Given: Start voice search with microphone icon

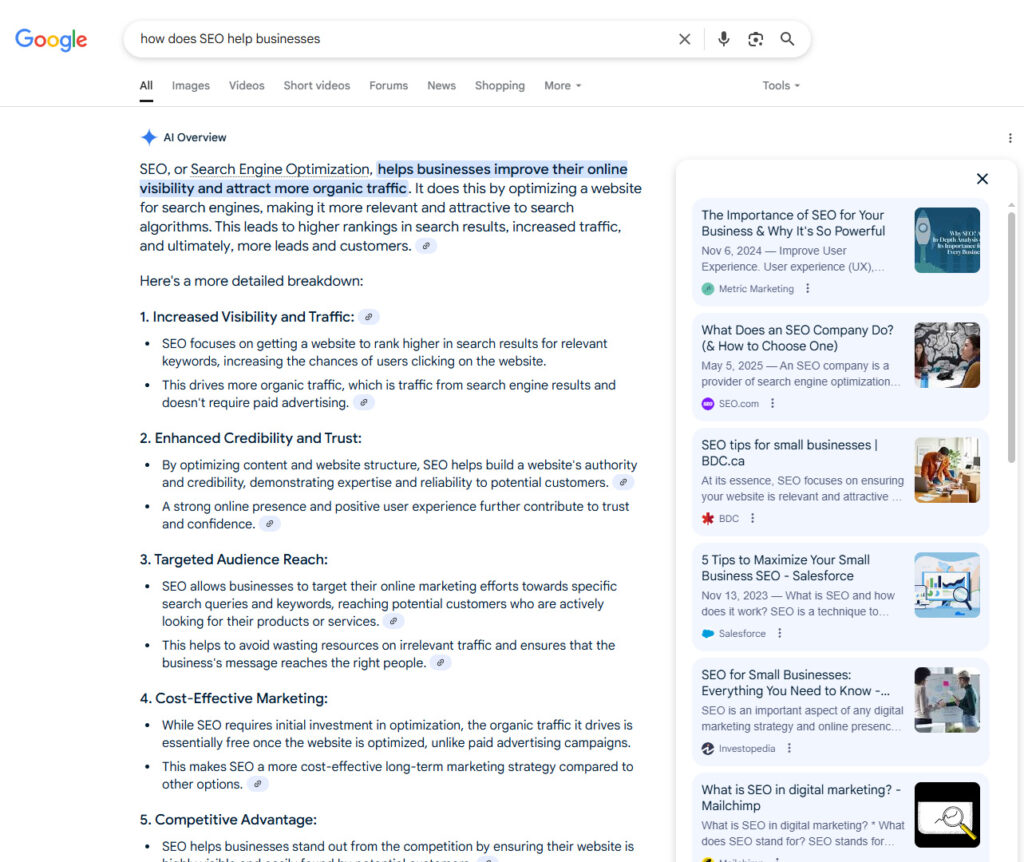Looking at the screenshot, I should pos(724,39).
